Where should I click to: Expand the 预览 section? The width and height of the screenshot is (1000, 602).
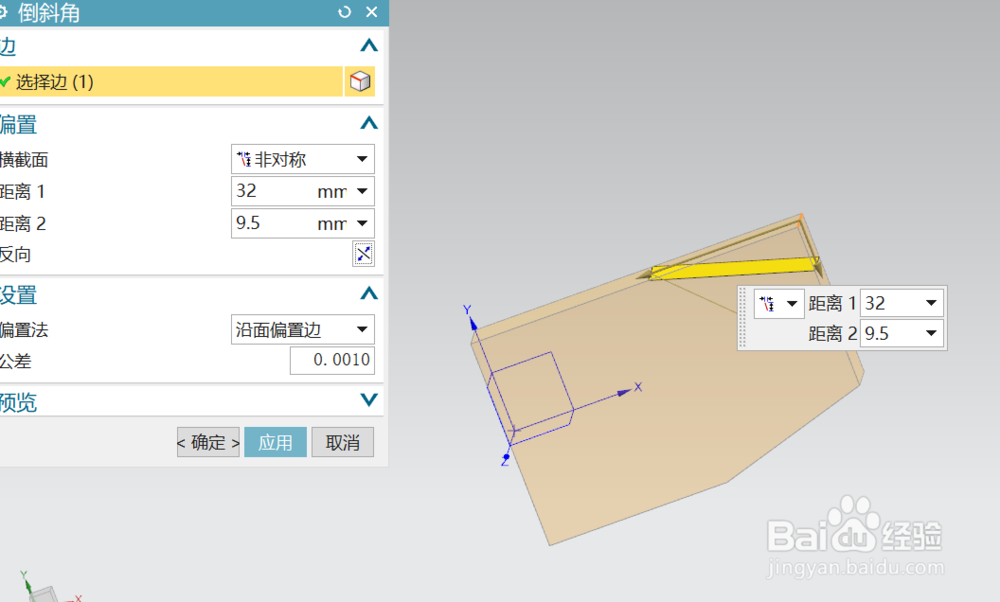pyautogui.click(x=369, y=400)
